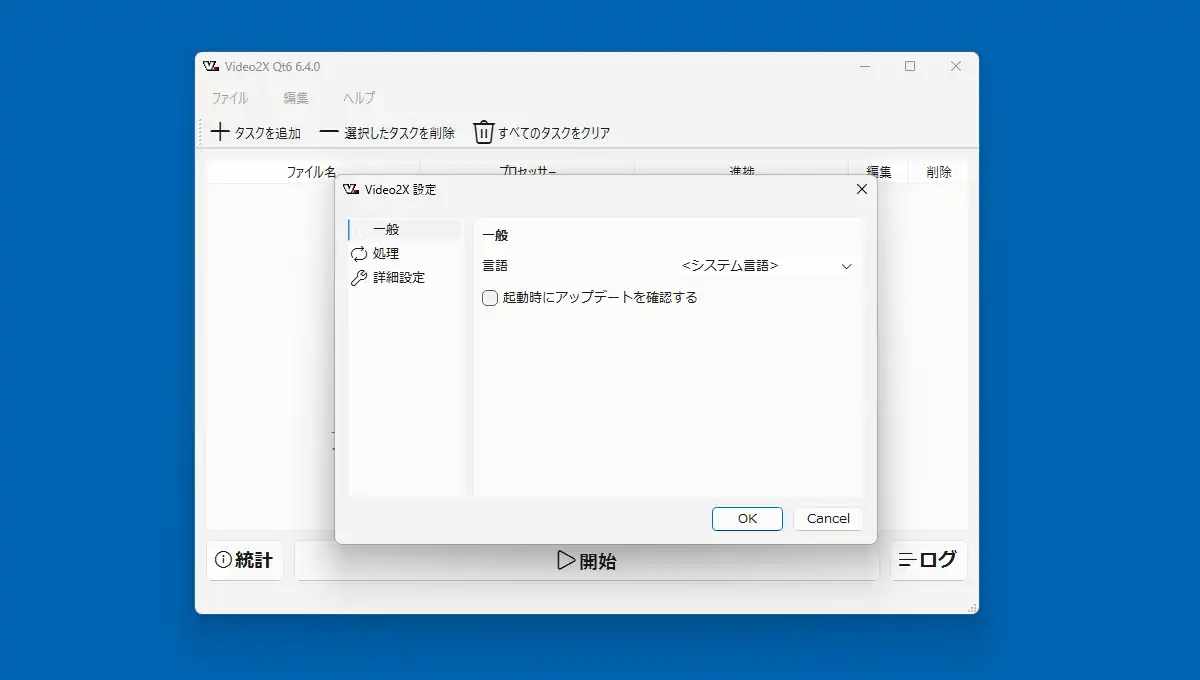Click the wrench icon beside 詳細設定
Image resolution: width=1200 pixels, height=680 pixels.
359,278
